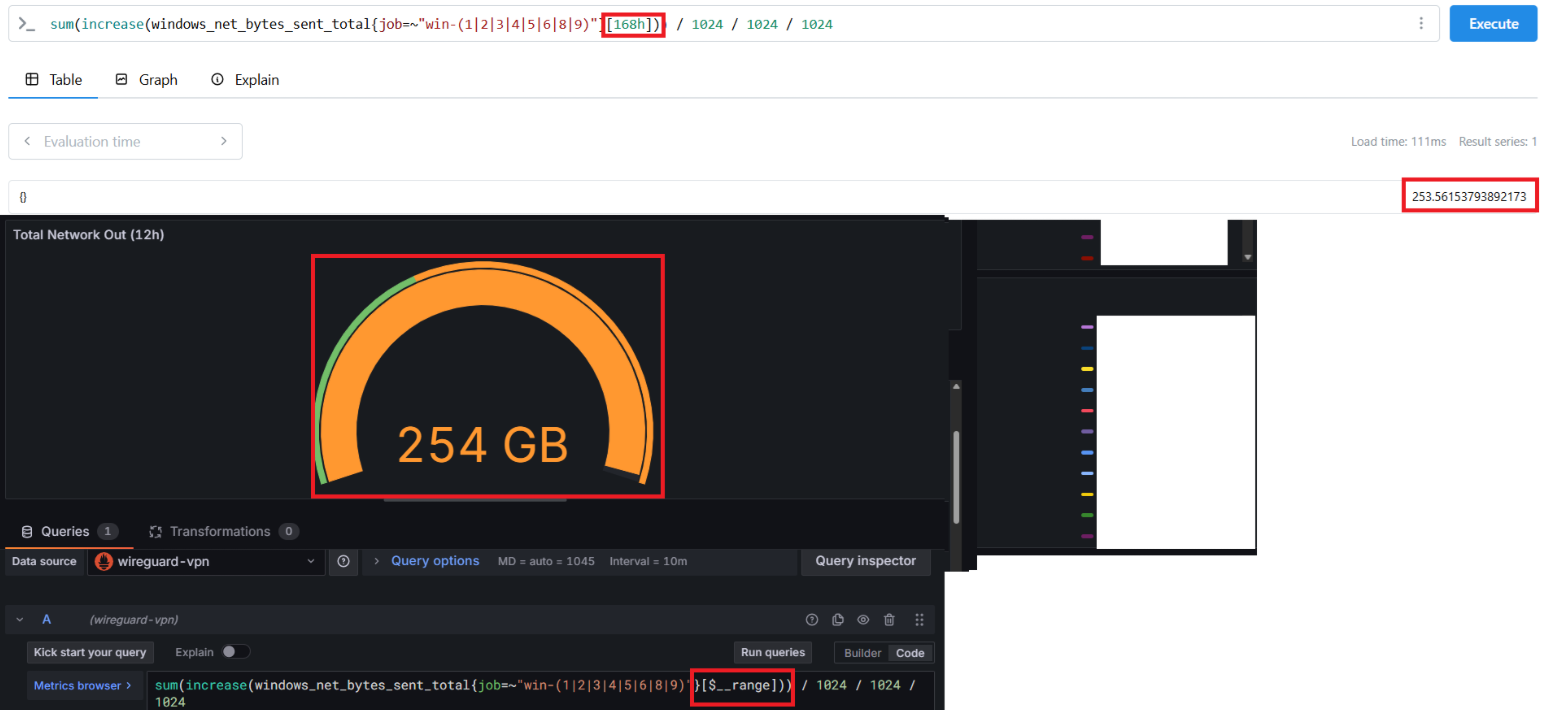Open the three-dot menu beside Execute
The image size is (1548, 710).
[1420, 24]
